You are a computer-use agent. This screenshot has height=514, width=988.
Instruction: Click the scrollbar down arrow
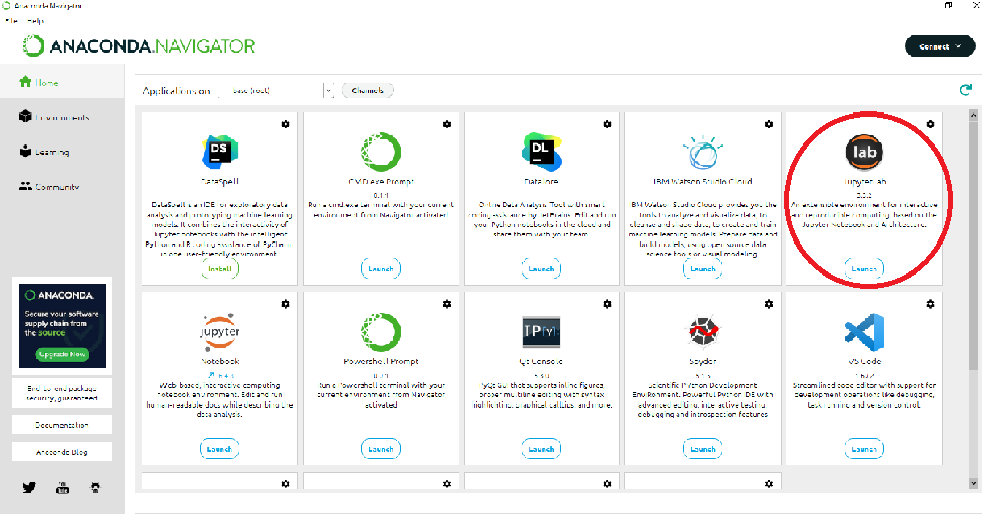coord(973,483)
